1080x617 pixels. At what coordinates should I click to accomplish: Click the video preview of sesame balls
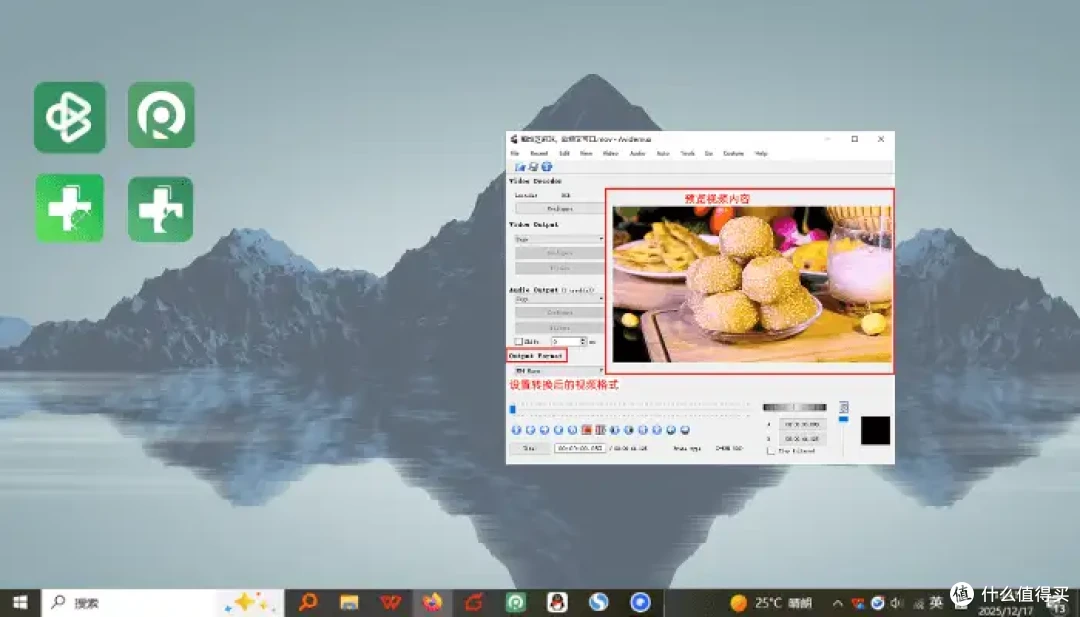(752, 284)
